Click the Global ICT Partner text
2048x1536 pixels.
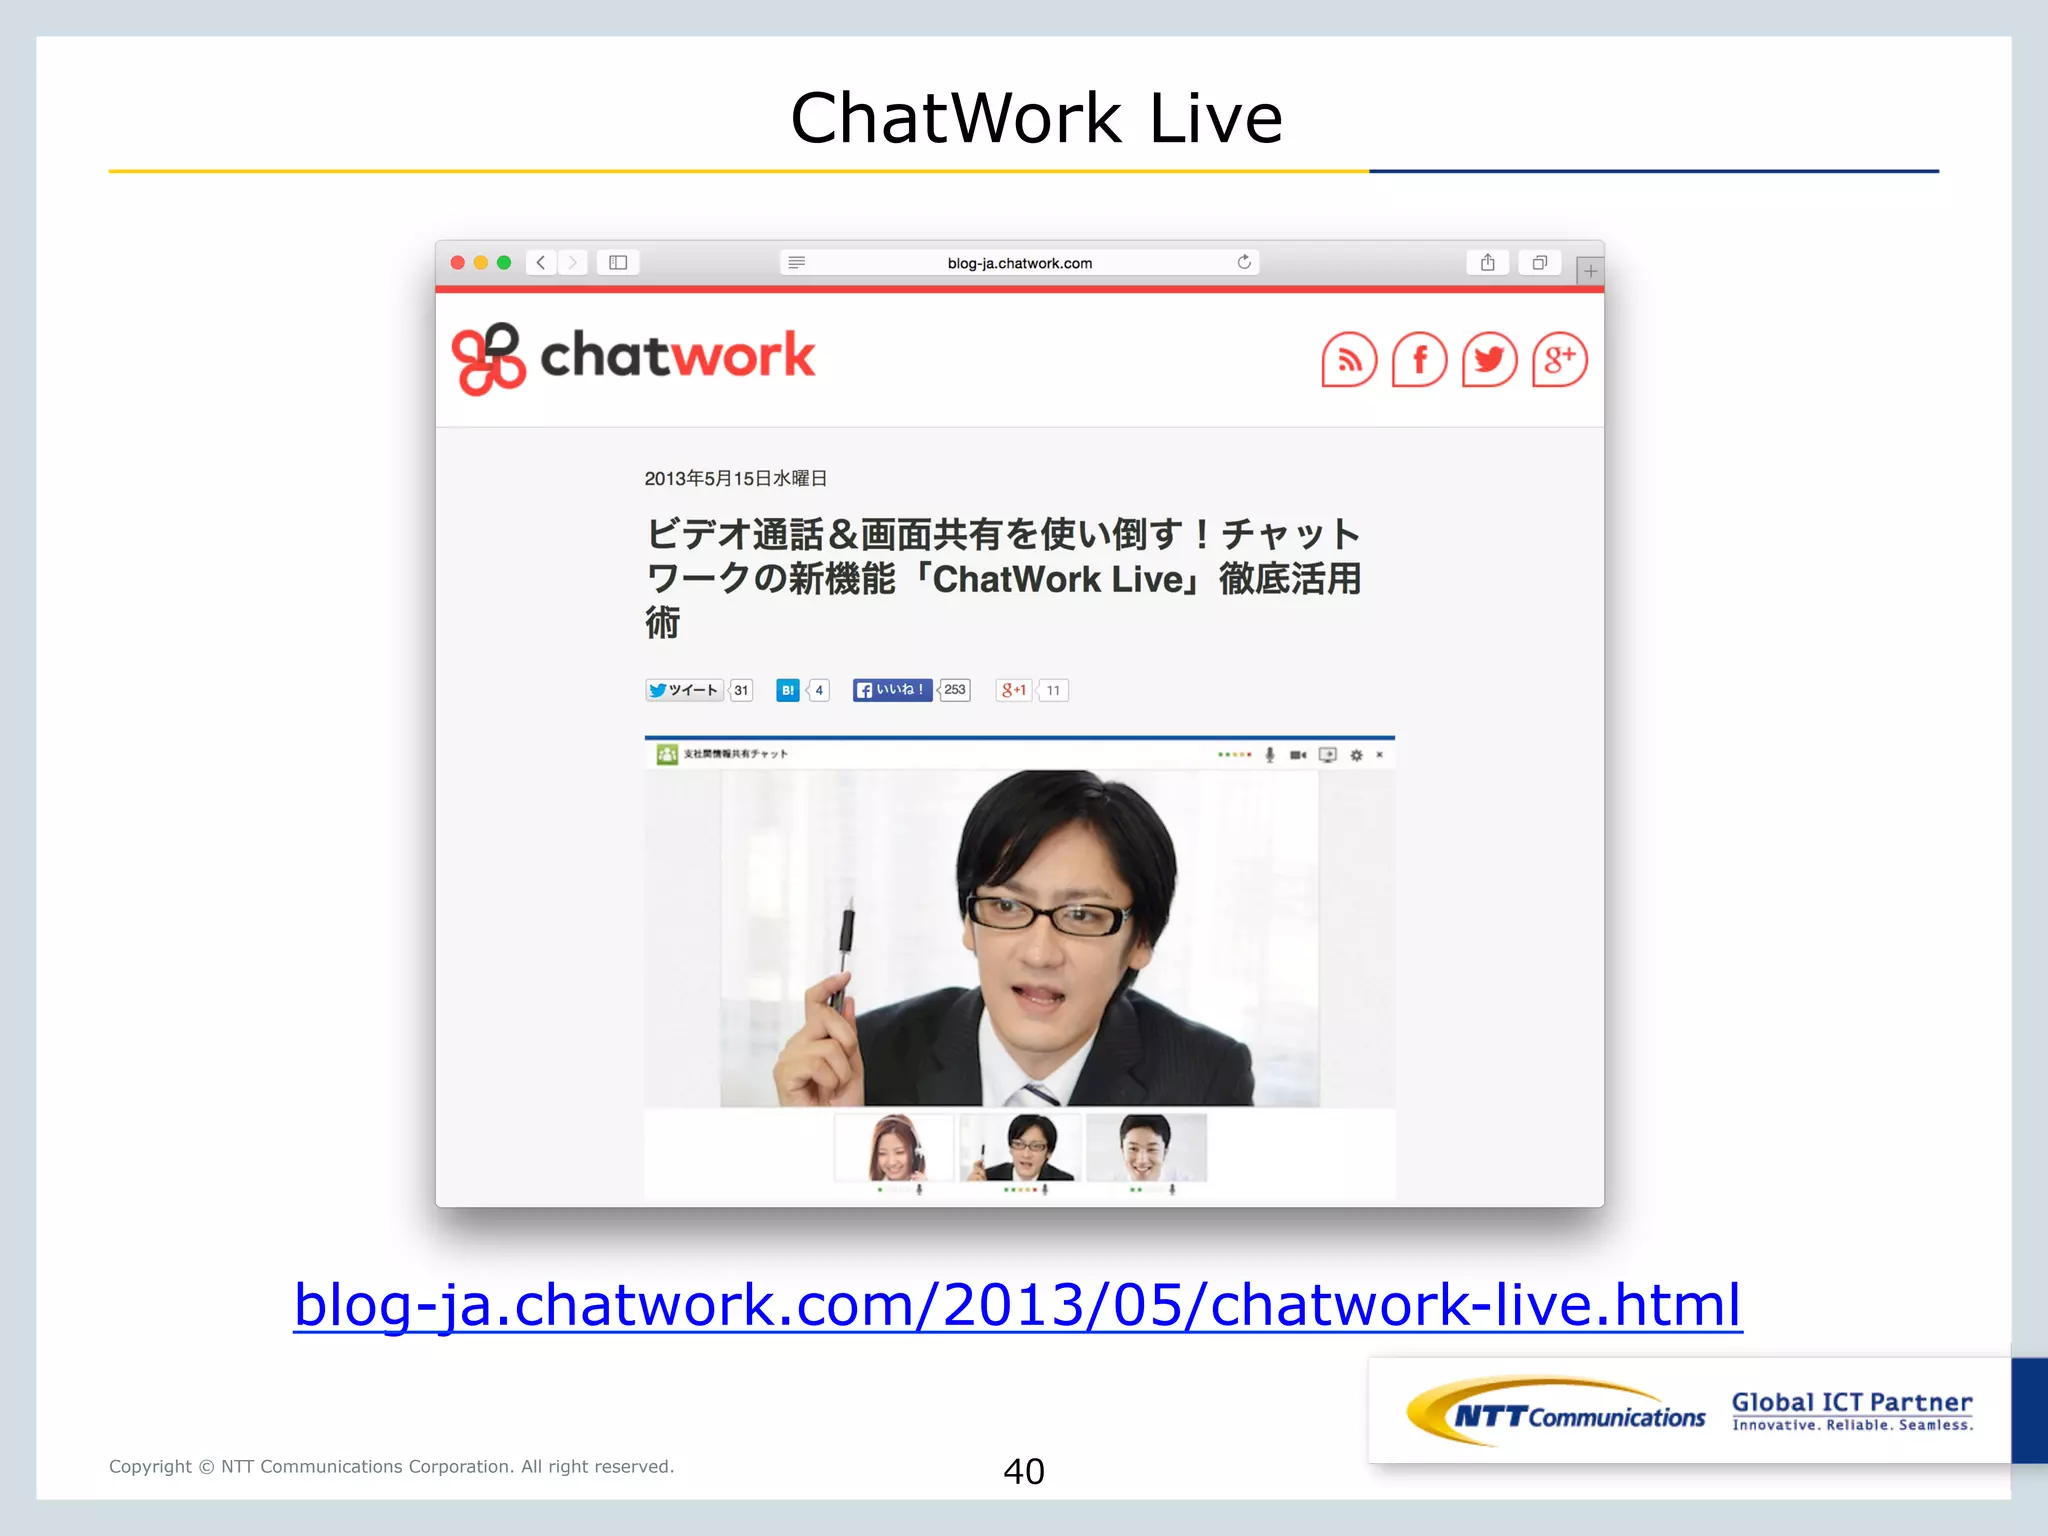1852,1402
